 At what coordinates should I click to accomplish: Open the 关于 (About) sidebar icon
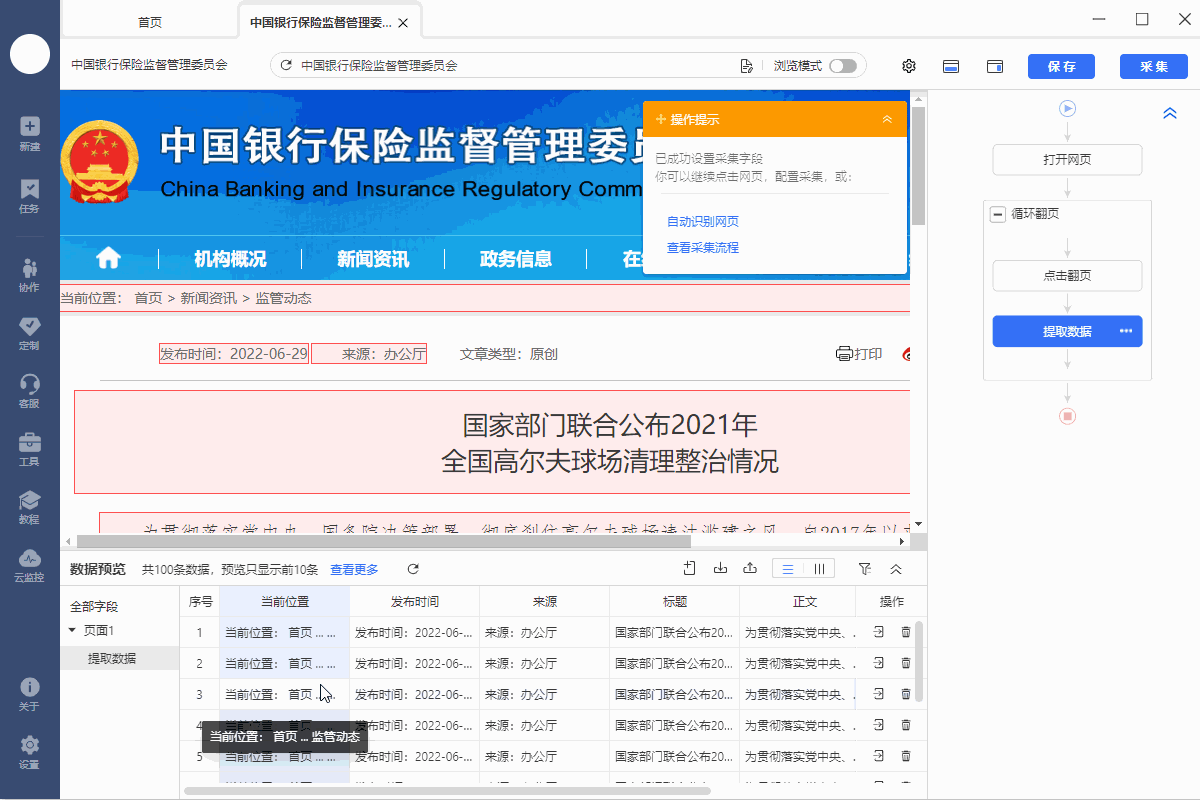[x=30, y=693]
